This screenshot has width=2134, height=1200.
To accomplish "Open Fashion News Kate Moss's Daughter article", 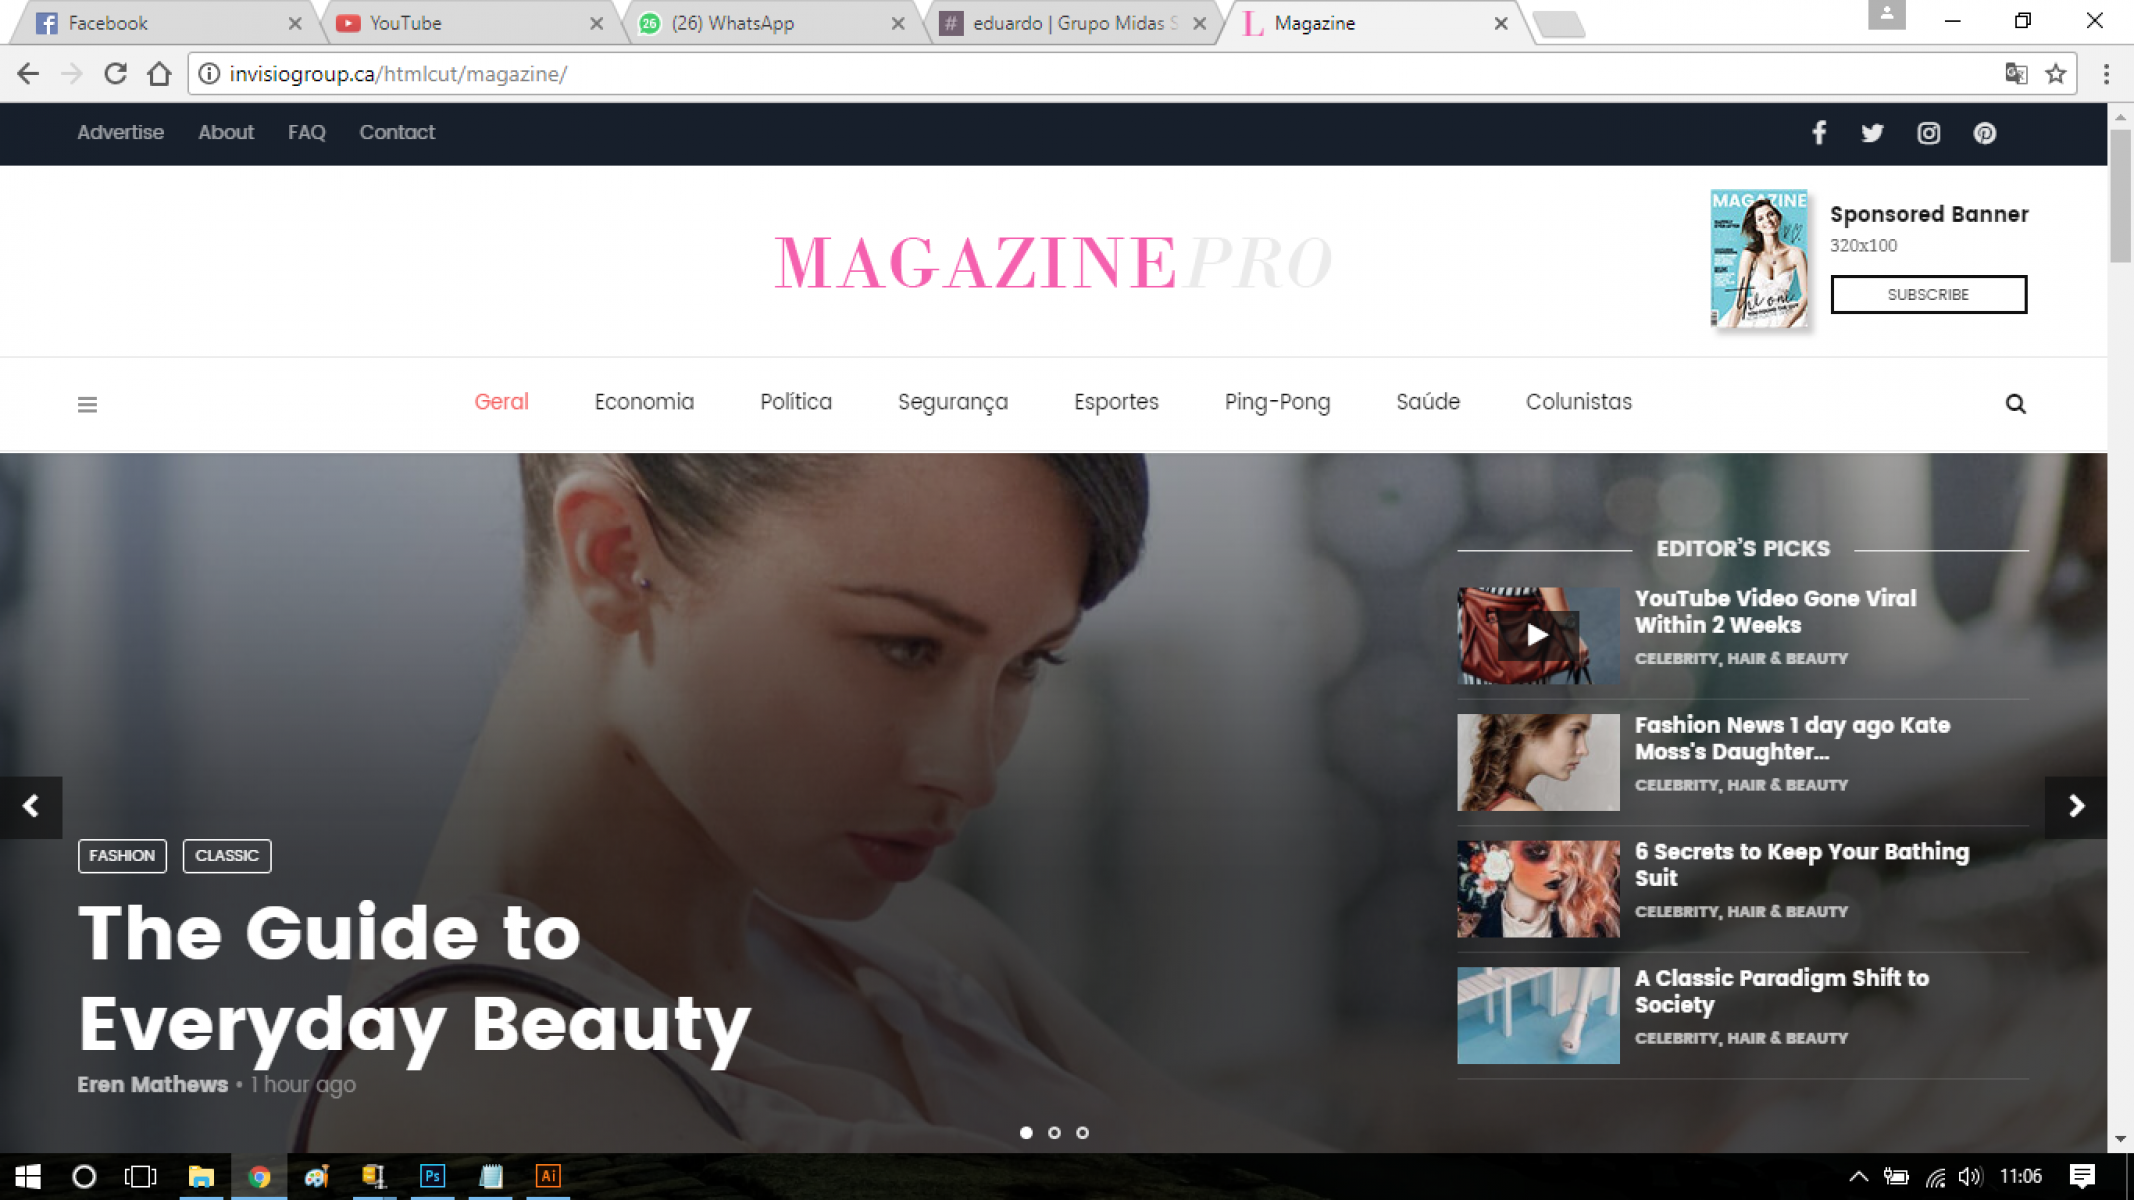I will [x=1792, y=738].
